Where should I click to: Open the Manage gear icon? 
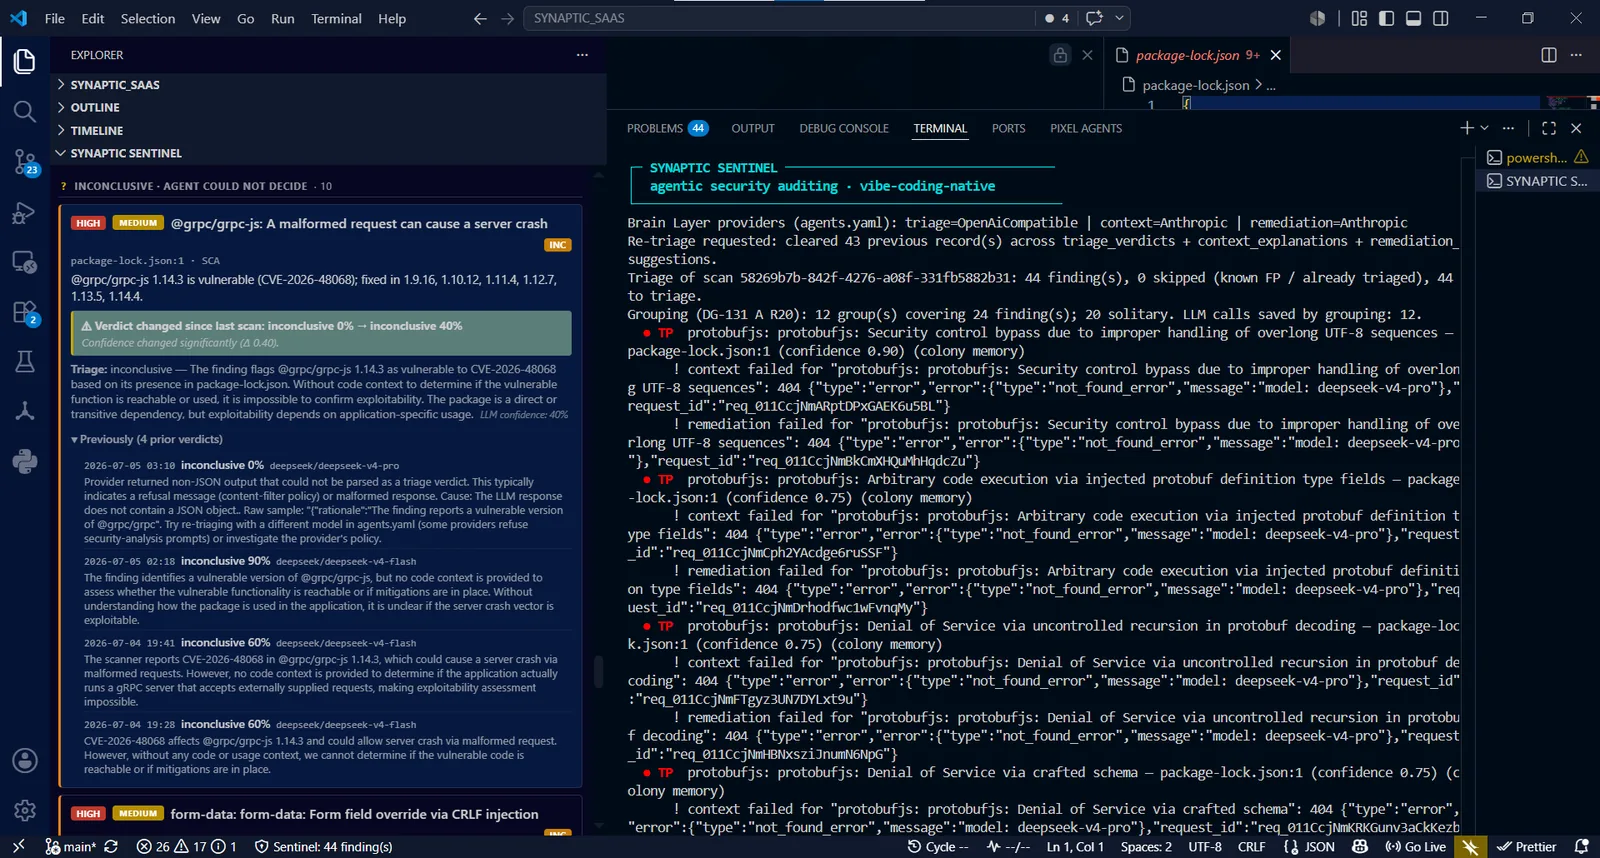25,810
